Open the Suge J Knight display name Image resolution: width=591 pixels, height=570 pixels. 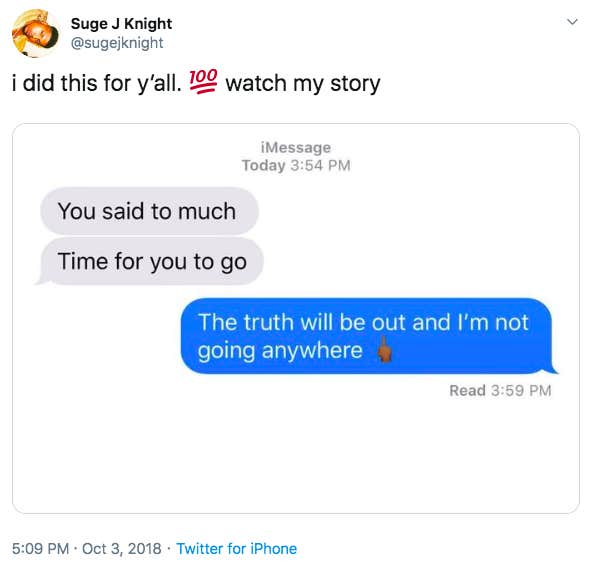coord(121,24)
